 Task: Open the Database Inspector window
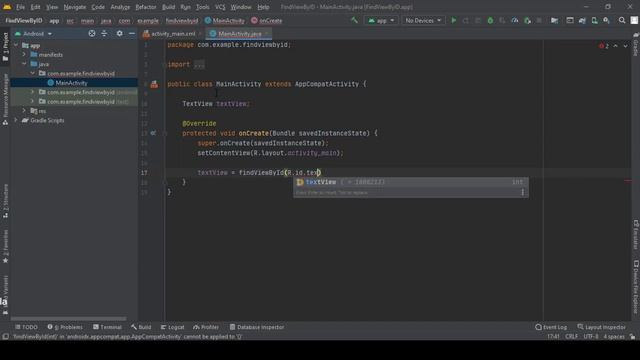(257, 327)
